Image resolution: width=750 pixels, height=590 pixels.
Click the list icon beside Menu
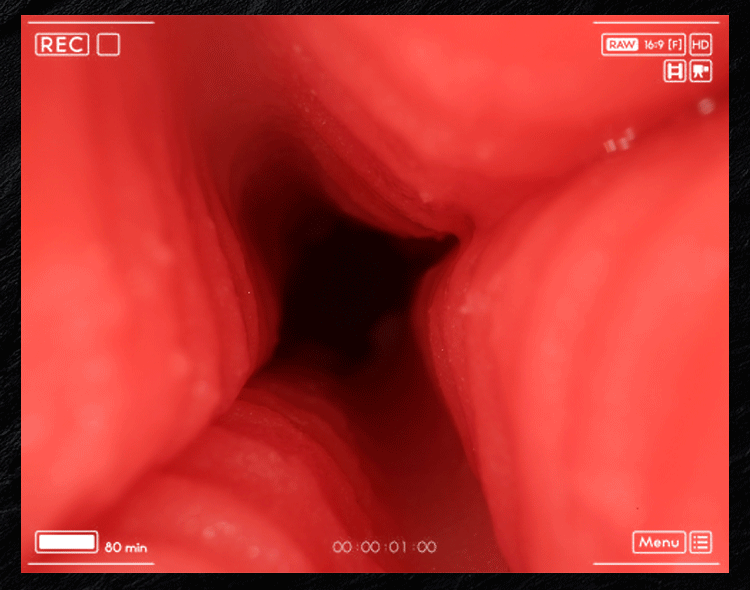(701, 542)
